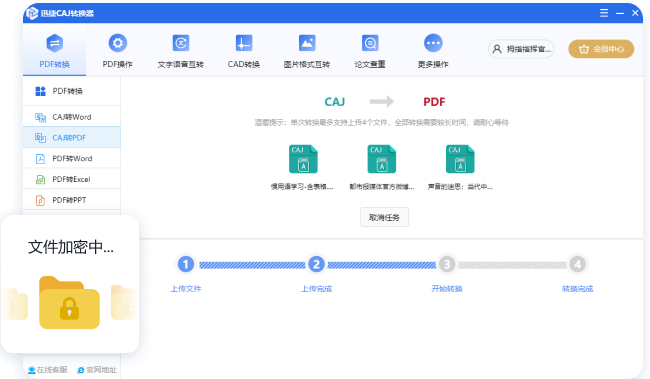The width and height of the screenshot is (650, 379).
Task: Click step 4 circle 转换完成
Action: [x=577, y=264]
